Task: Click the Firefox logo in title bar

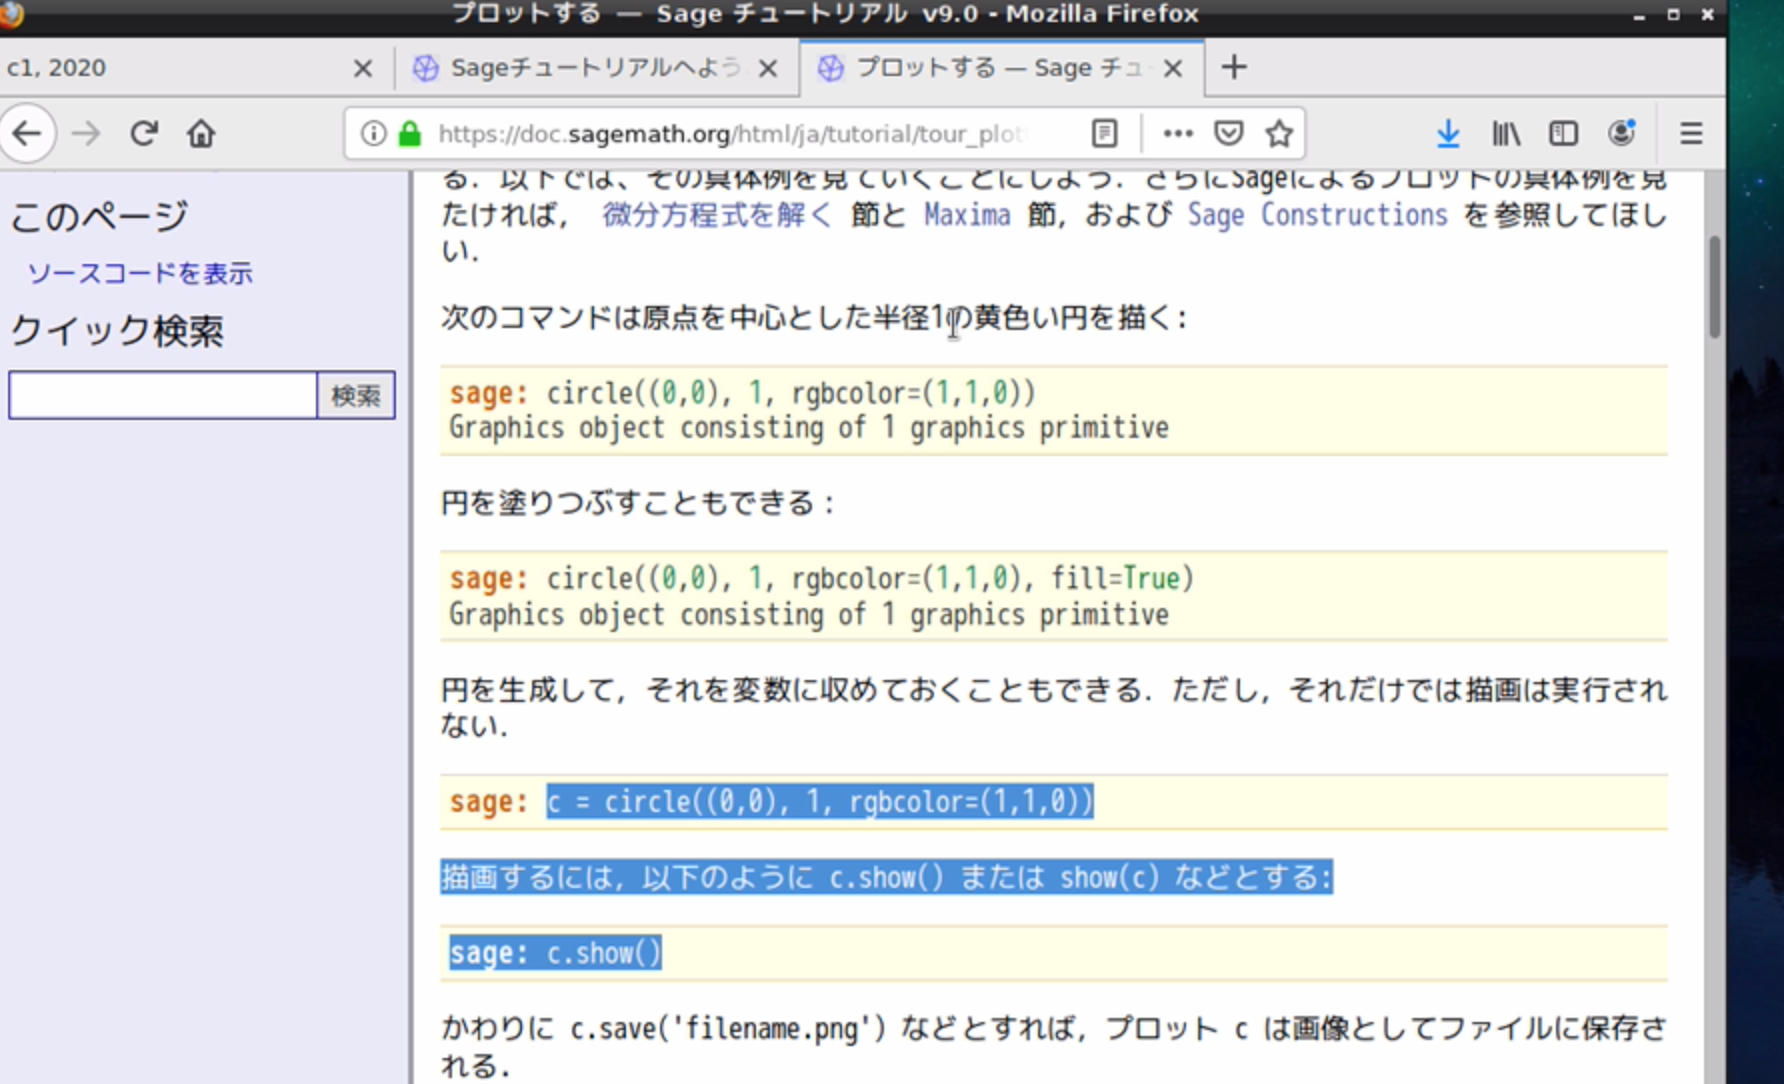Action: [11, 14]
